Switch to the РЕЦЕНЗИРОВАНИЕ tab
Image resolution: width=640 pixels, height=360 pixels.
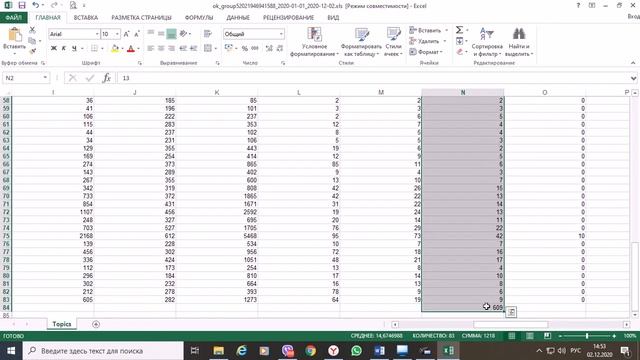pyautogui.click(x=289, y=18)
